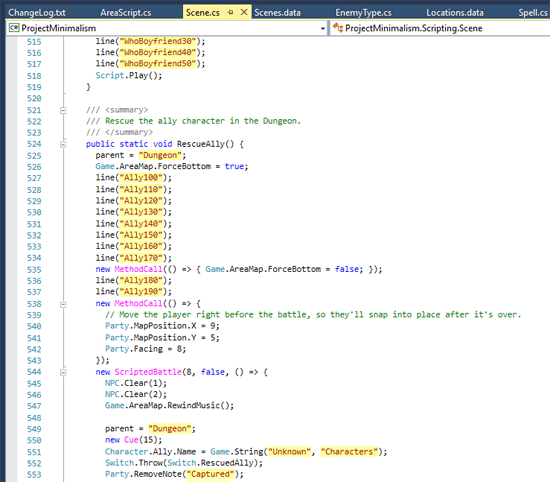Click the "Characters" string on line 551
Viewport: 550px width, 482px height.
349,451
